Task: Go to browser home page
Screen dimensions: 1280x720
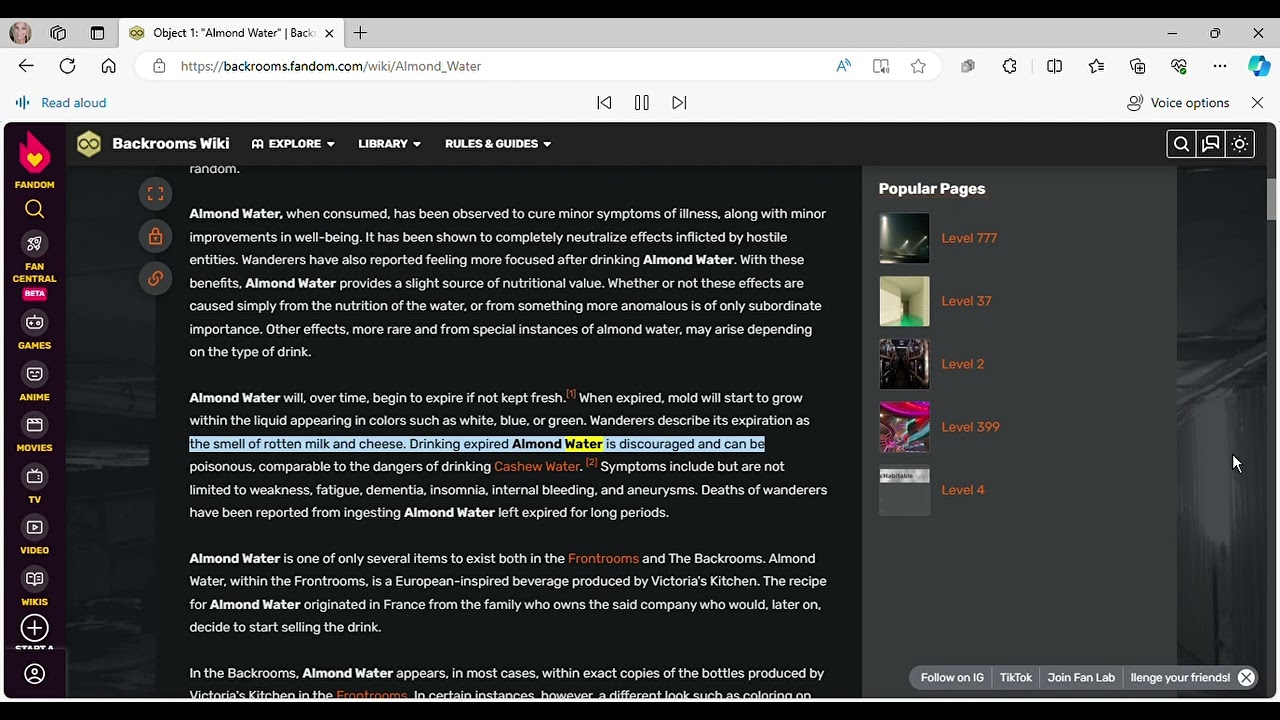Action: tap(108, 66)
